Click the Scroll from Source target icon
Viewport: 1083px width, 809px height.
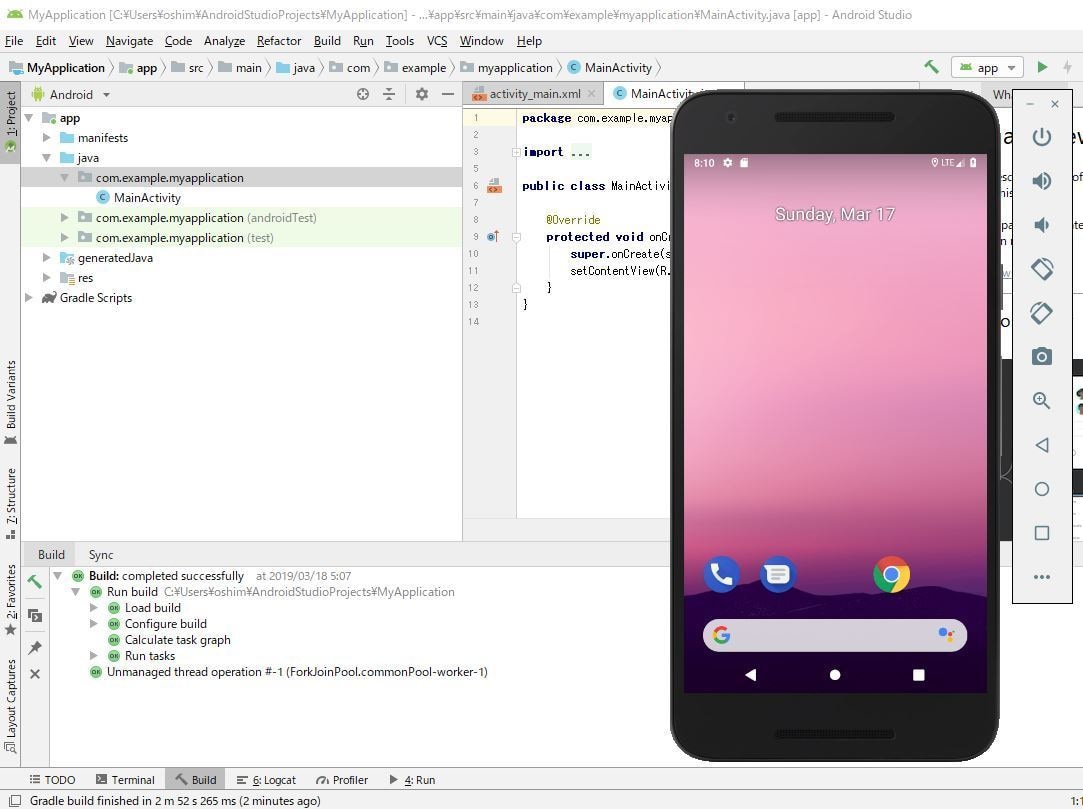(x=363, y=94)
